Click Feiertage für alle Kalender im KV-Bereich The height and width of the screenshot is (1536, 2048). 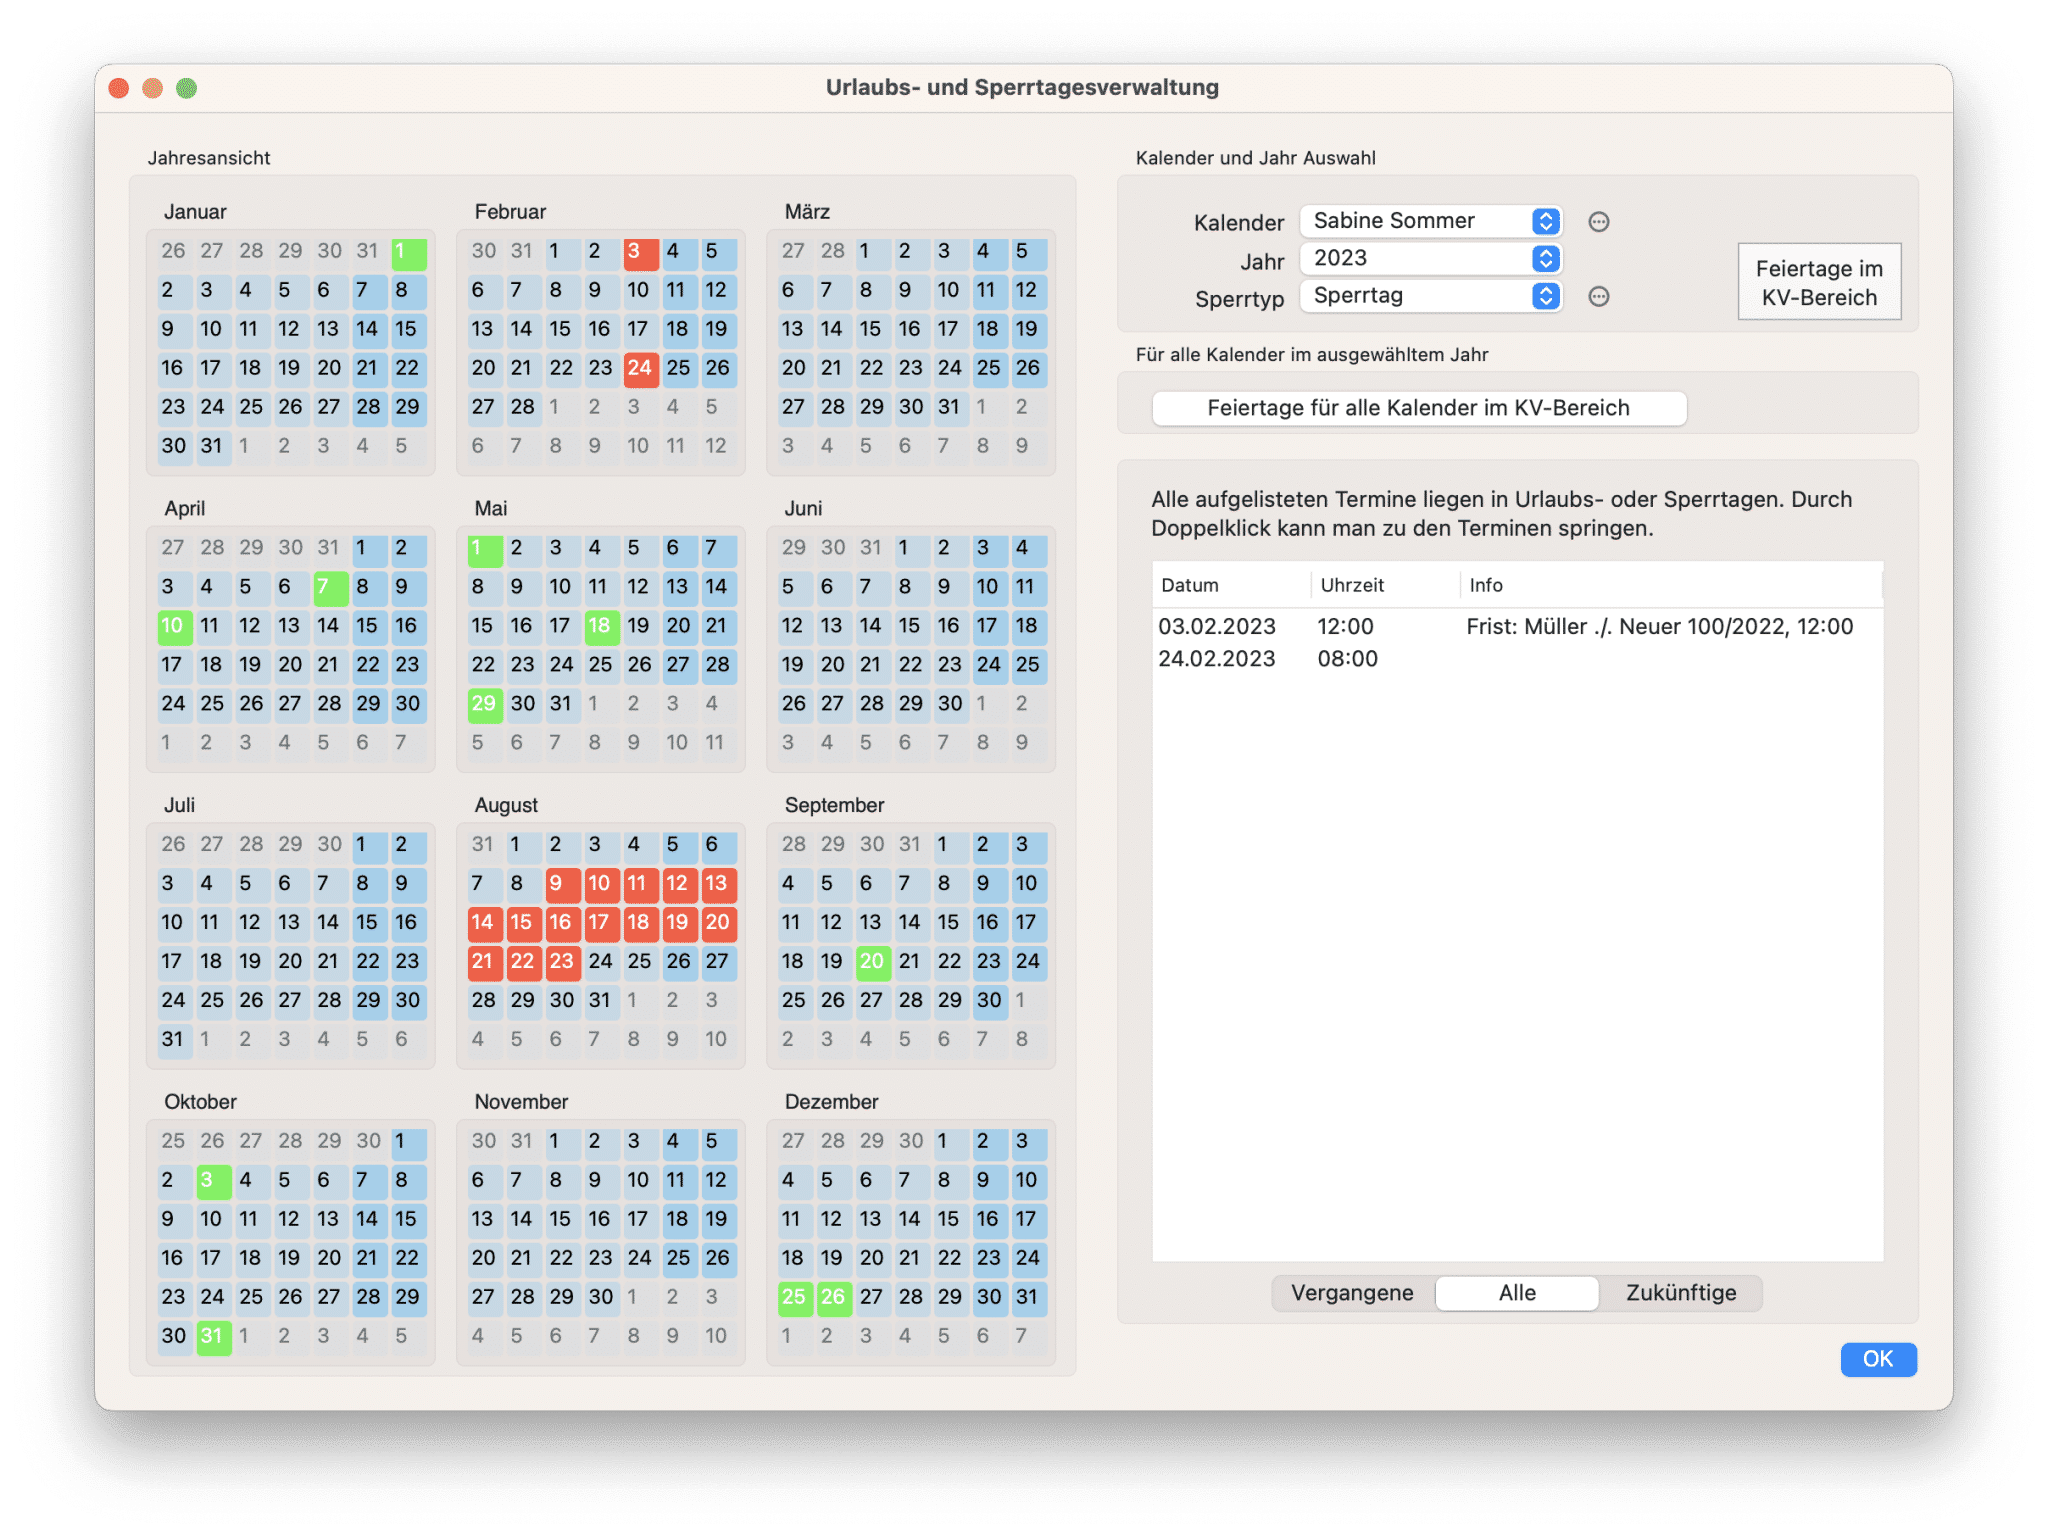click(1418, 408)
